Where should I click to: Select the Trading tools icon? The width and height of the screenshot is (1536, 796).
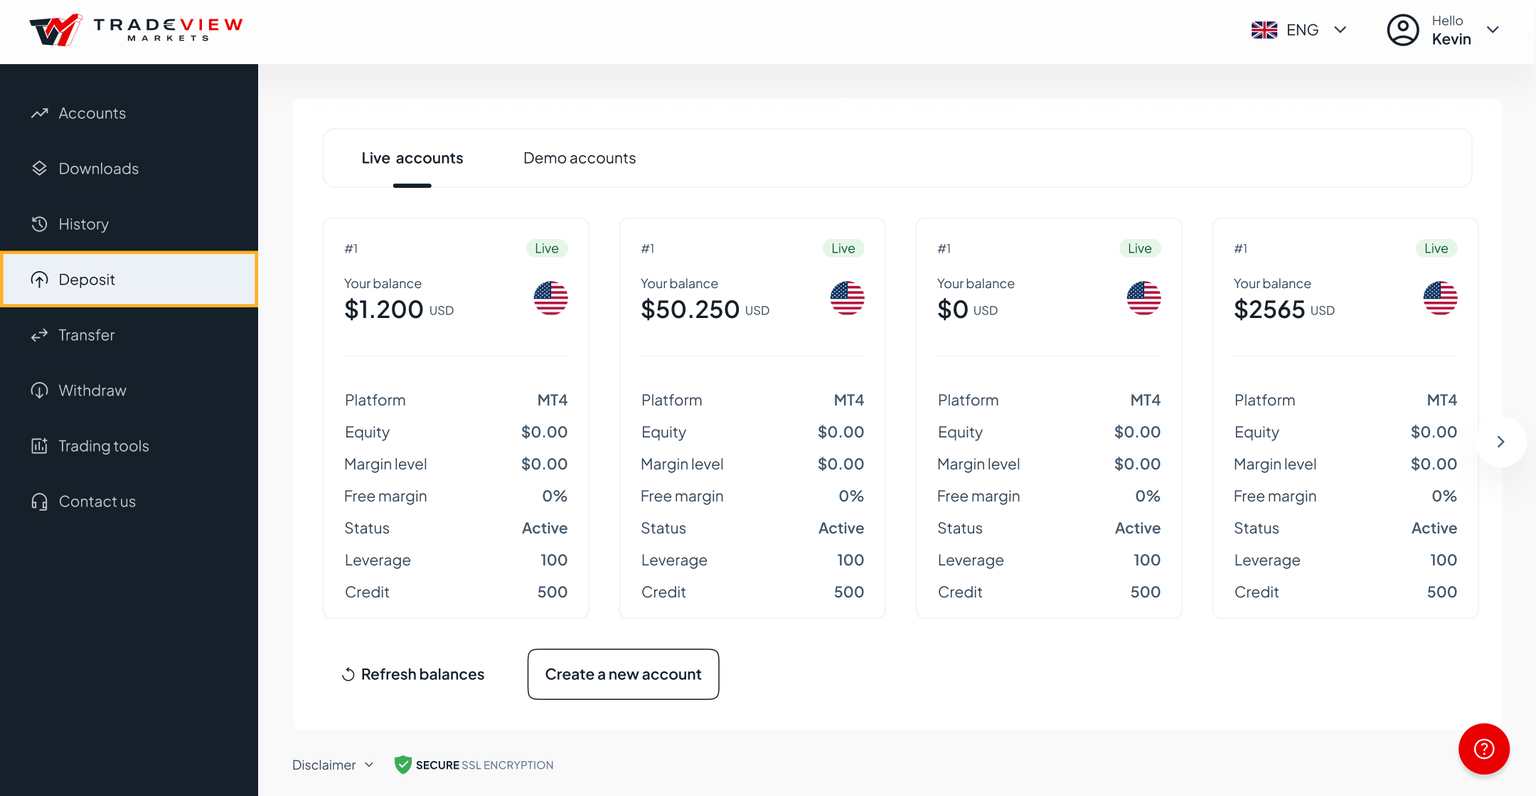tap(38, 446)
